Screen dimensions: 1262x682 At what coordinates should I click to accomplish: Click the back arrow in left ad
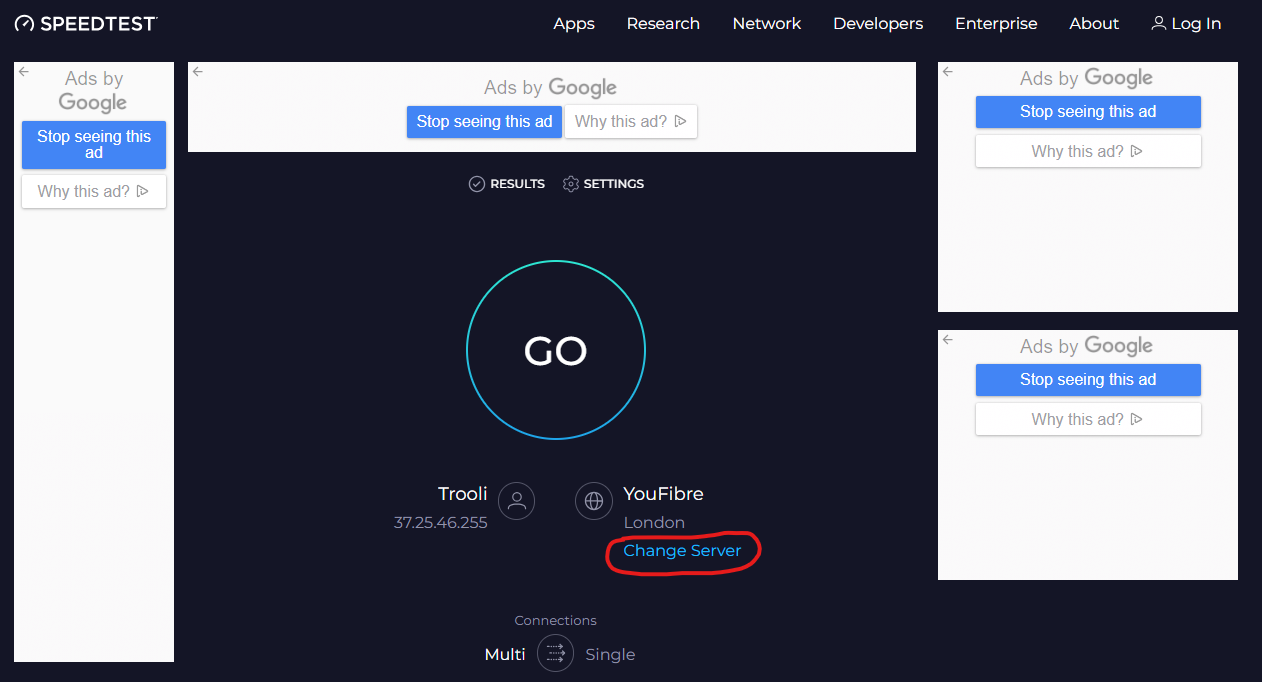click(24, 72)
